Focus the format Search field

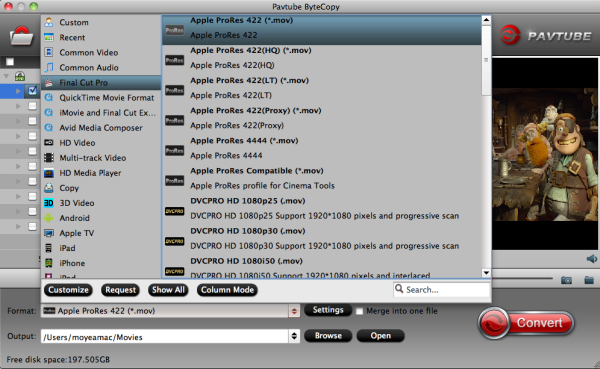coord(442,290)
